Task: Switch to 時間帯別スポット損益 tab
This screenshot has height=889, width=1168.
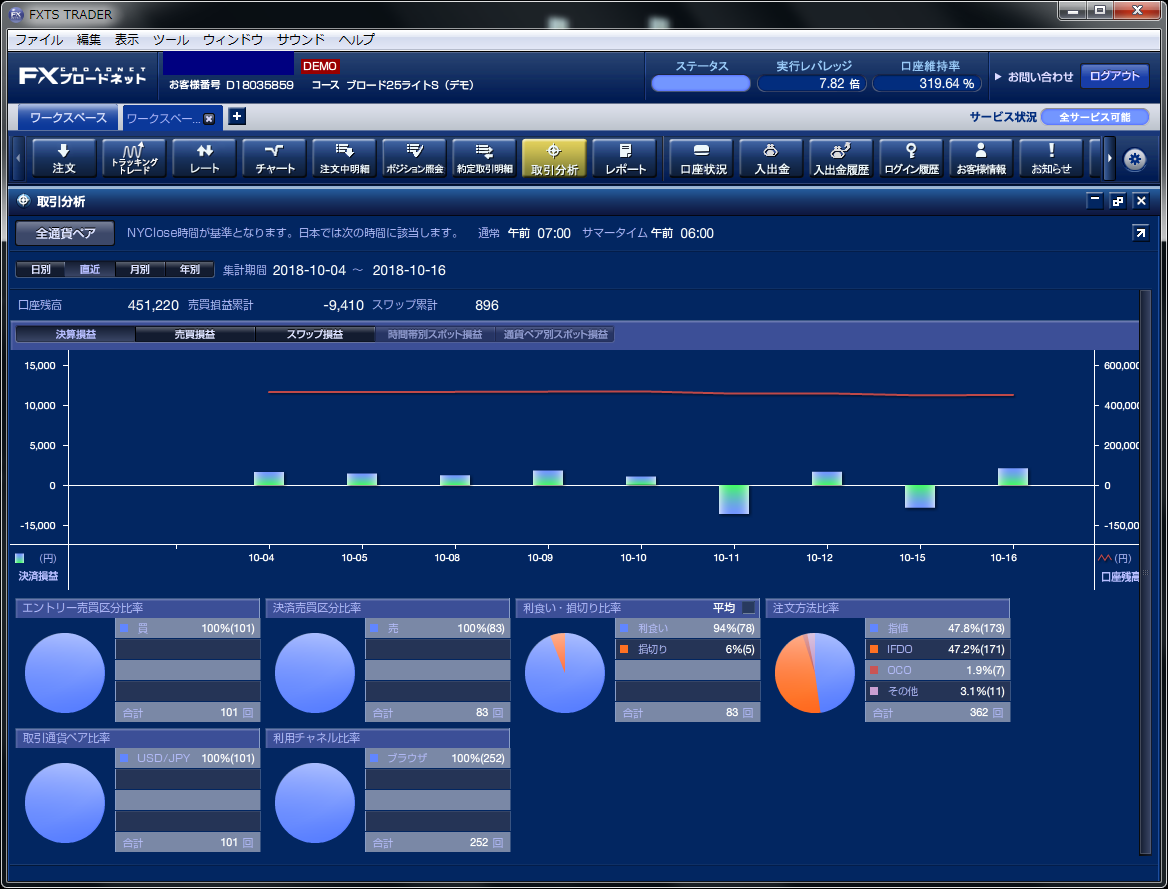Action: pyautogui.click(x=435, y=335)
